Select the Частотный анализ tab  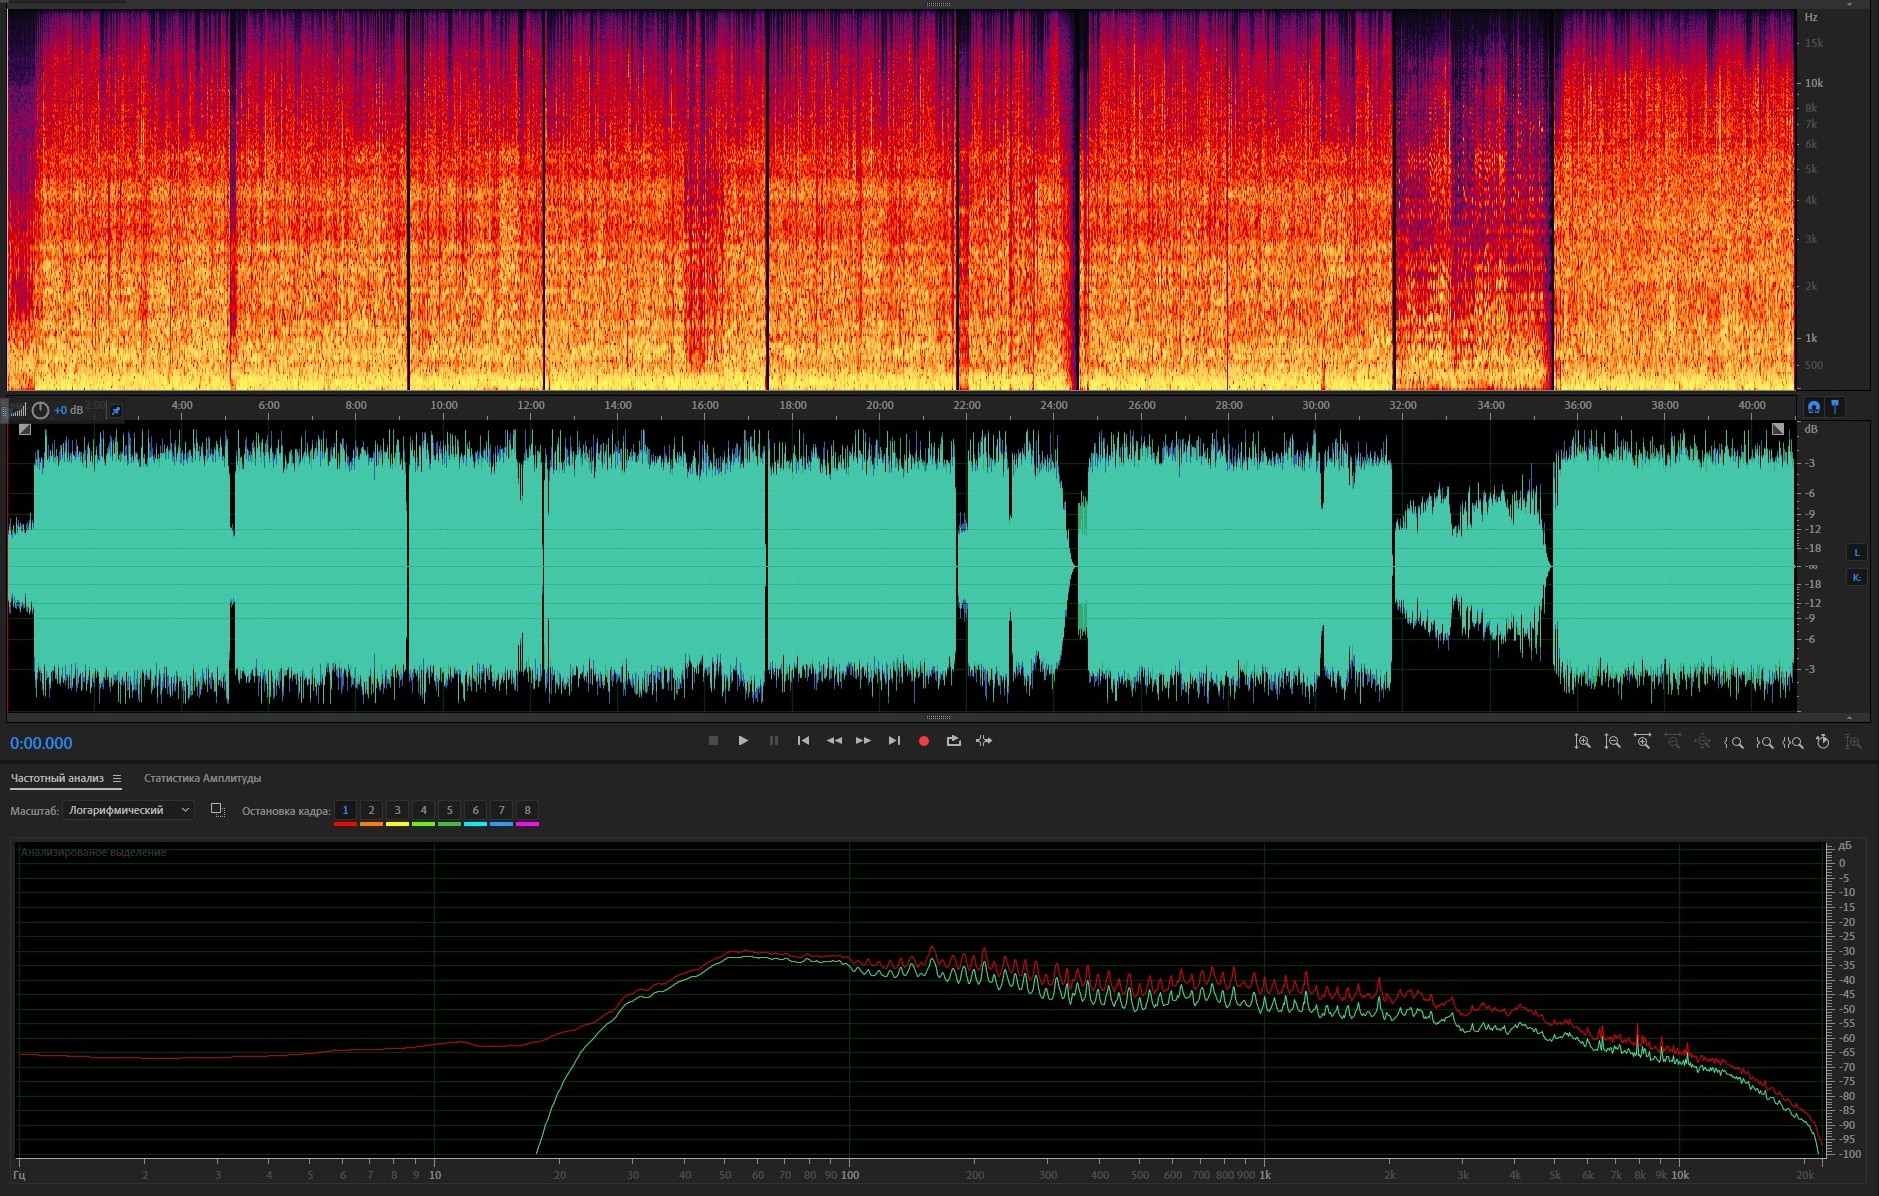[x=57, y=778]
